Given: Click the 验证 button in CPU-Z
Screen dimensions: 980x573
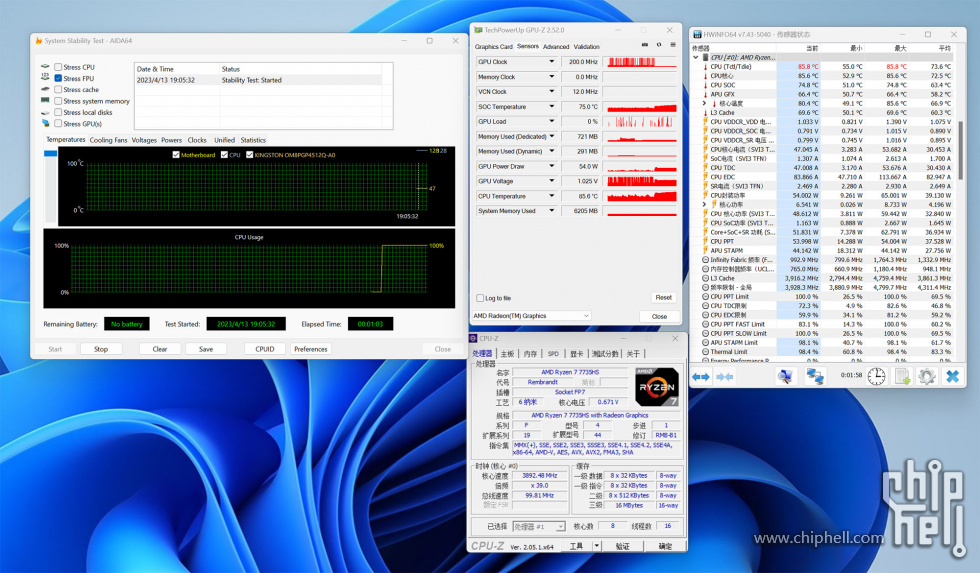Looking at the screenshot, I should (x=622, y=546).
